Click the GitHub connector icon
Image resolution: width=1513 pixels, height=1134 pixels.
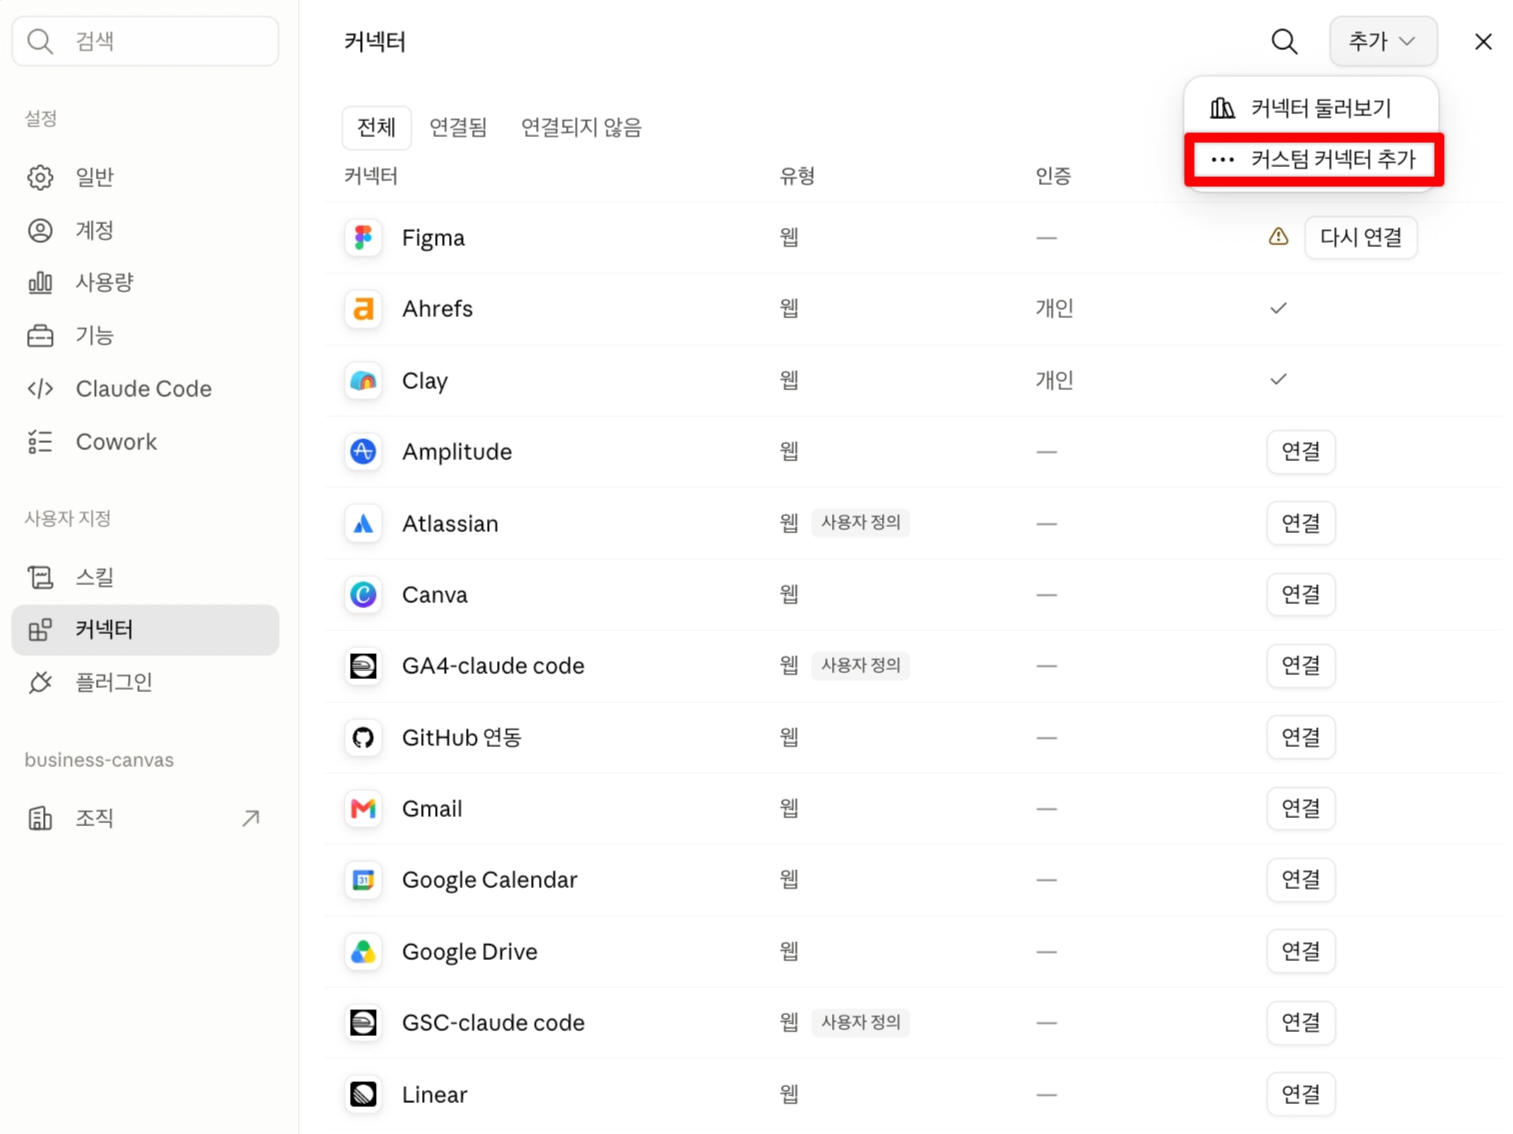pyautogui.click(x=363, y=738)
